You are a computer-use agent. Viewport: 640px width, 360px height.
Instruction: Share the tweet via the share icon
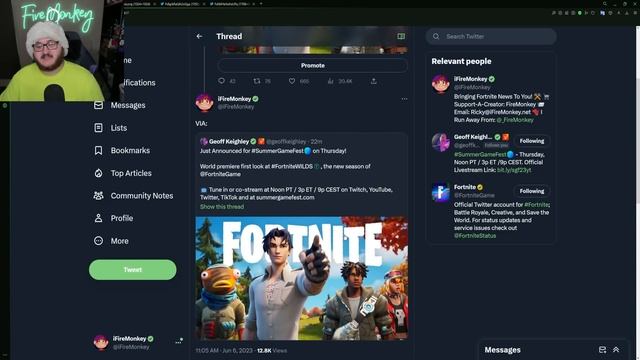(373, 81)
